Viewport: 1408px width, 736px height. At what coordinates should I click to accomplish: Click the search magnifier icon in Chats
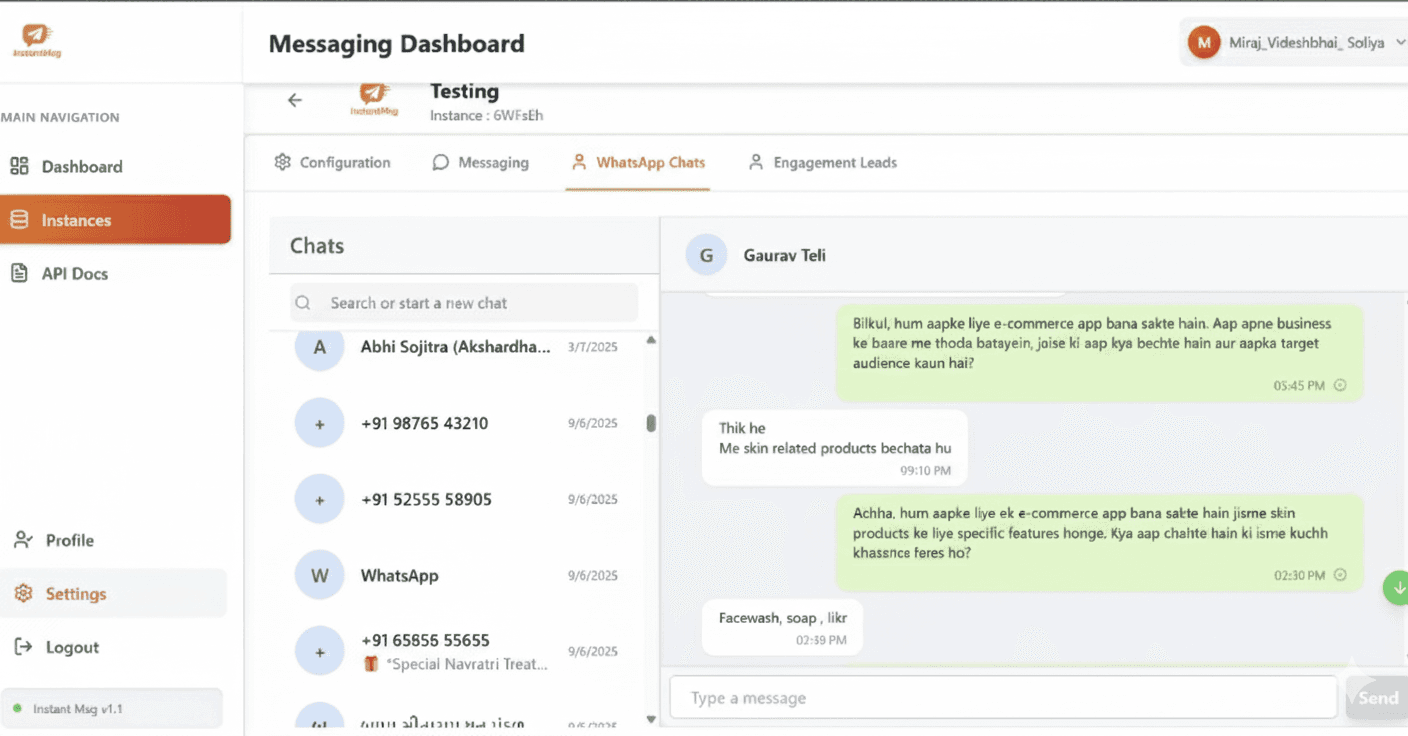coord(303,303)
